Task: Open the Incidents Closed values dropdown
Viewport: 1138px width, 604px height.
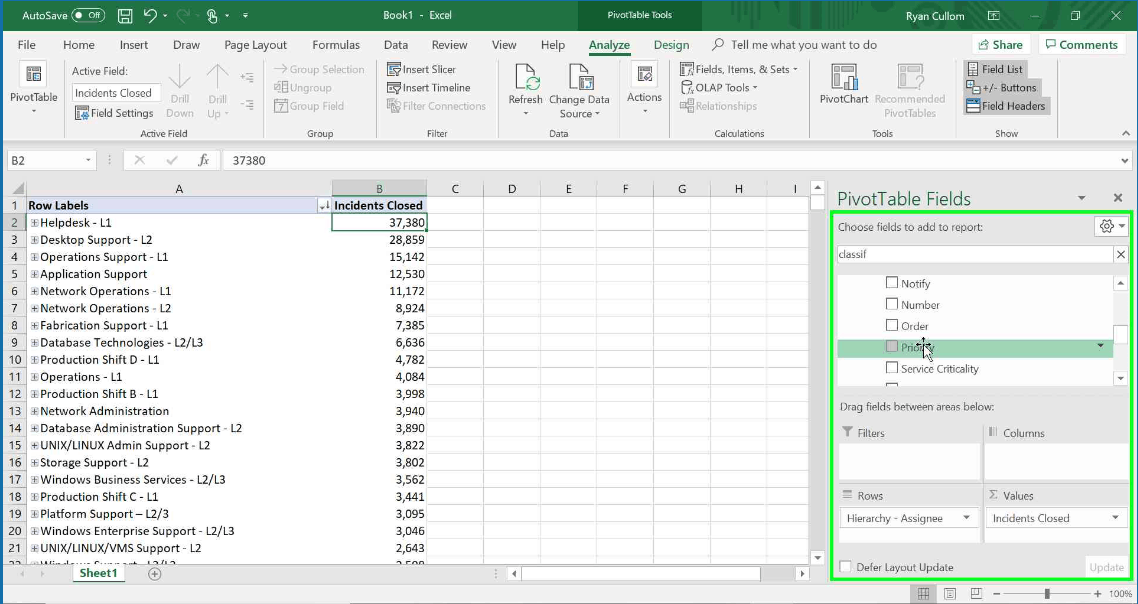Action: (x=1116, y=518)
